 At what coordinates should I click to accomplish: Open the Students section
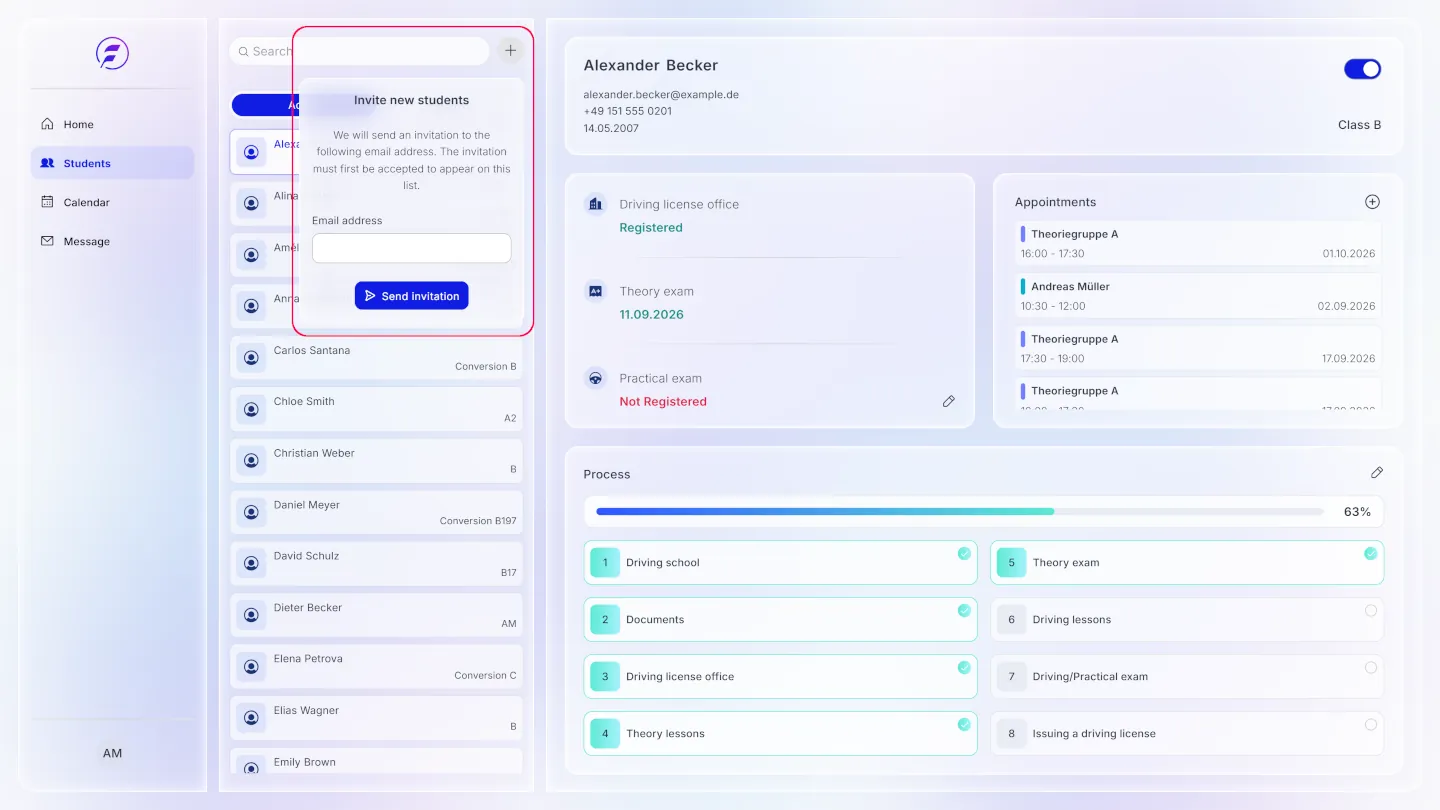112,163
